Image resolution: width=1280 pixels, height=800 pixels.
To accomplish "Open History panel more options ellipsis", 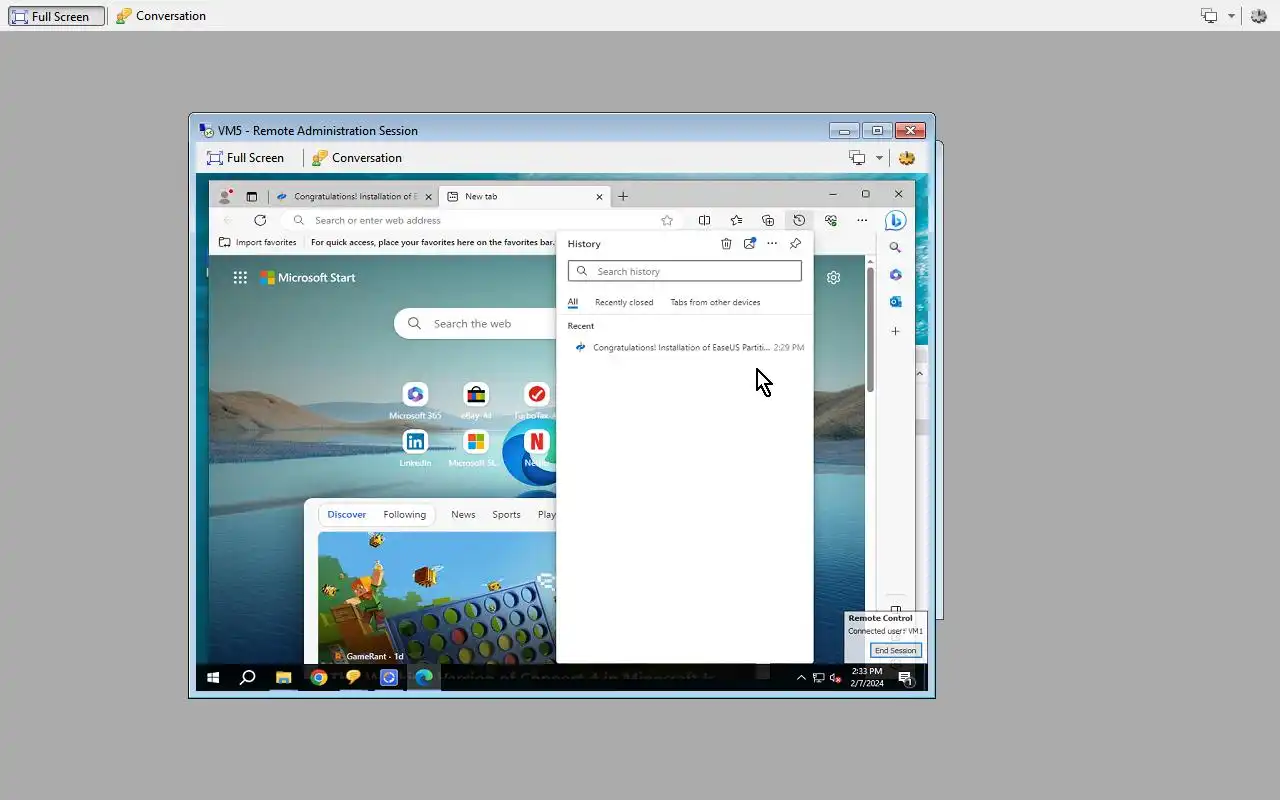I will point(772,243).
